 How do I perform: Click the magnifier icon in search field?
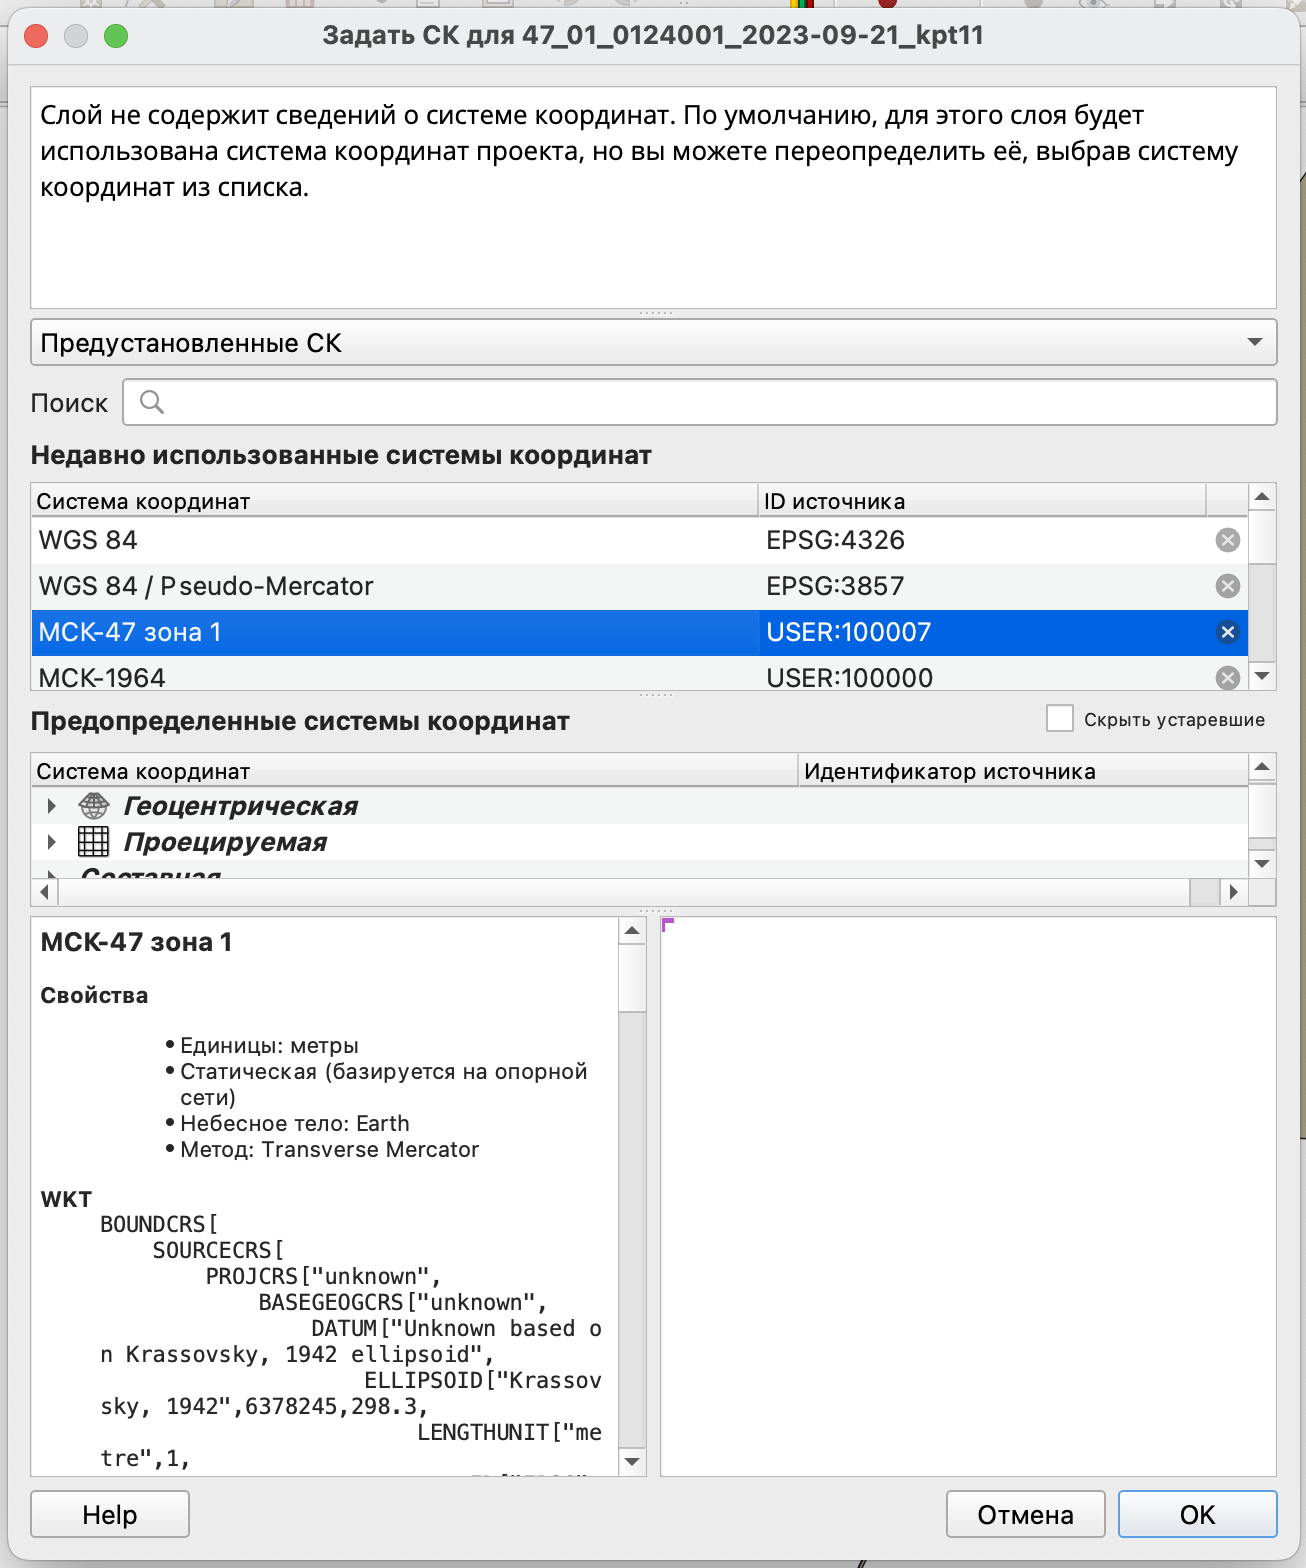152,402
